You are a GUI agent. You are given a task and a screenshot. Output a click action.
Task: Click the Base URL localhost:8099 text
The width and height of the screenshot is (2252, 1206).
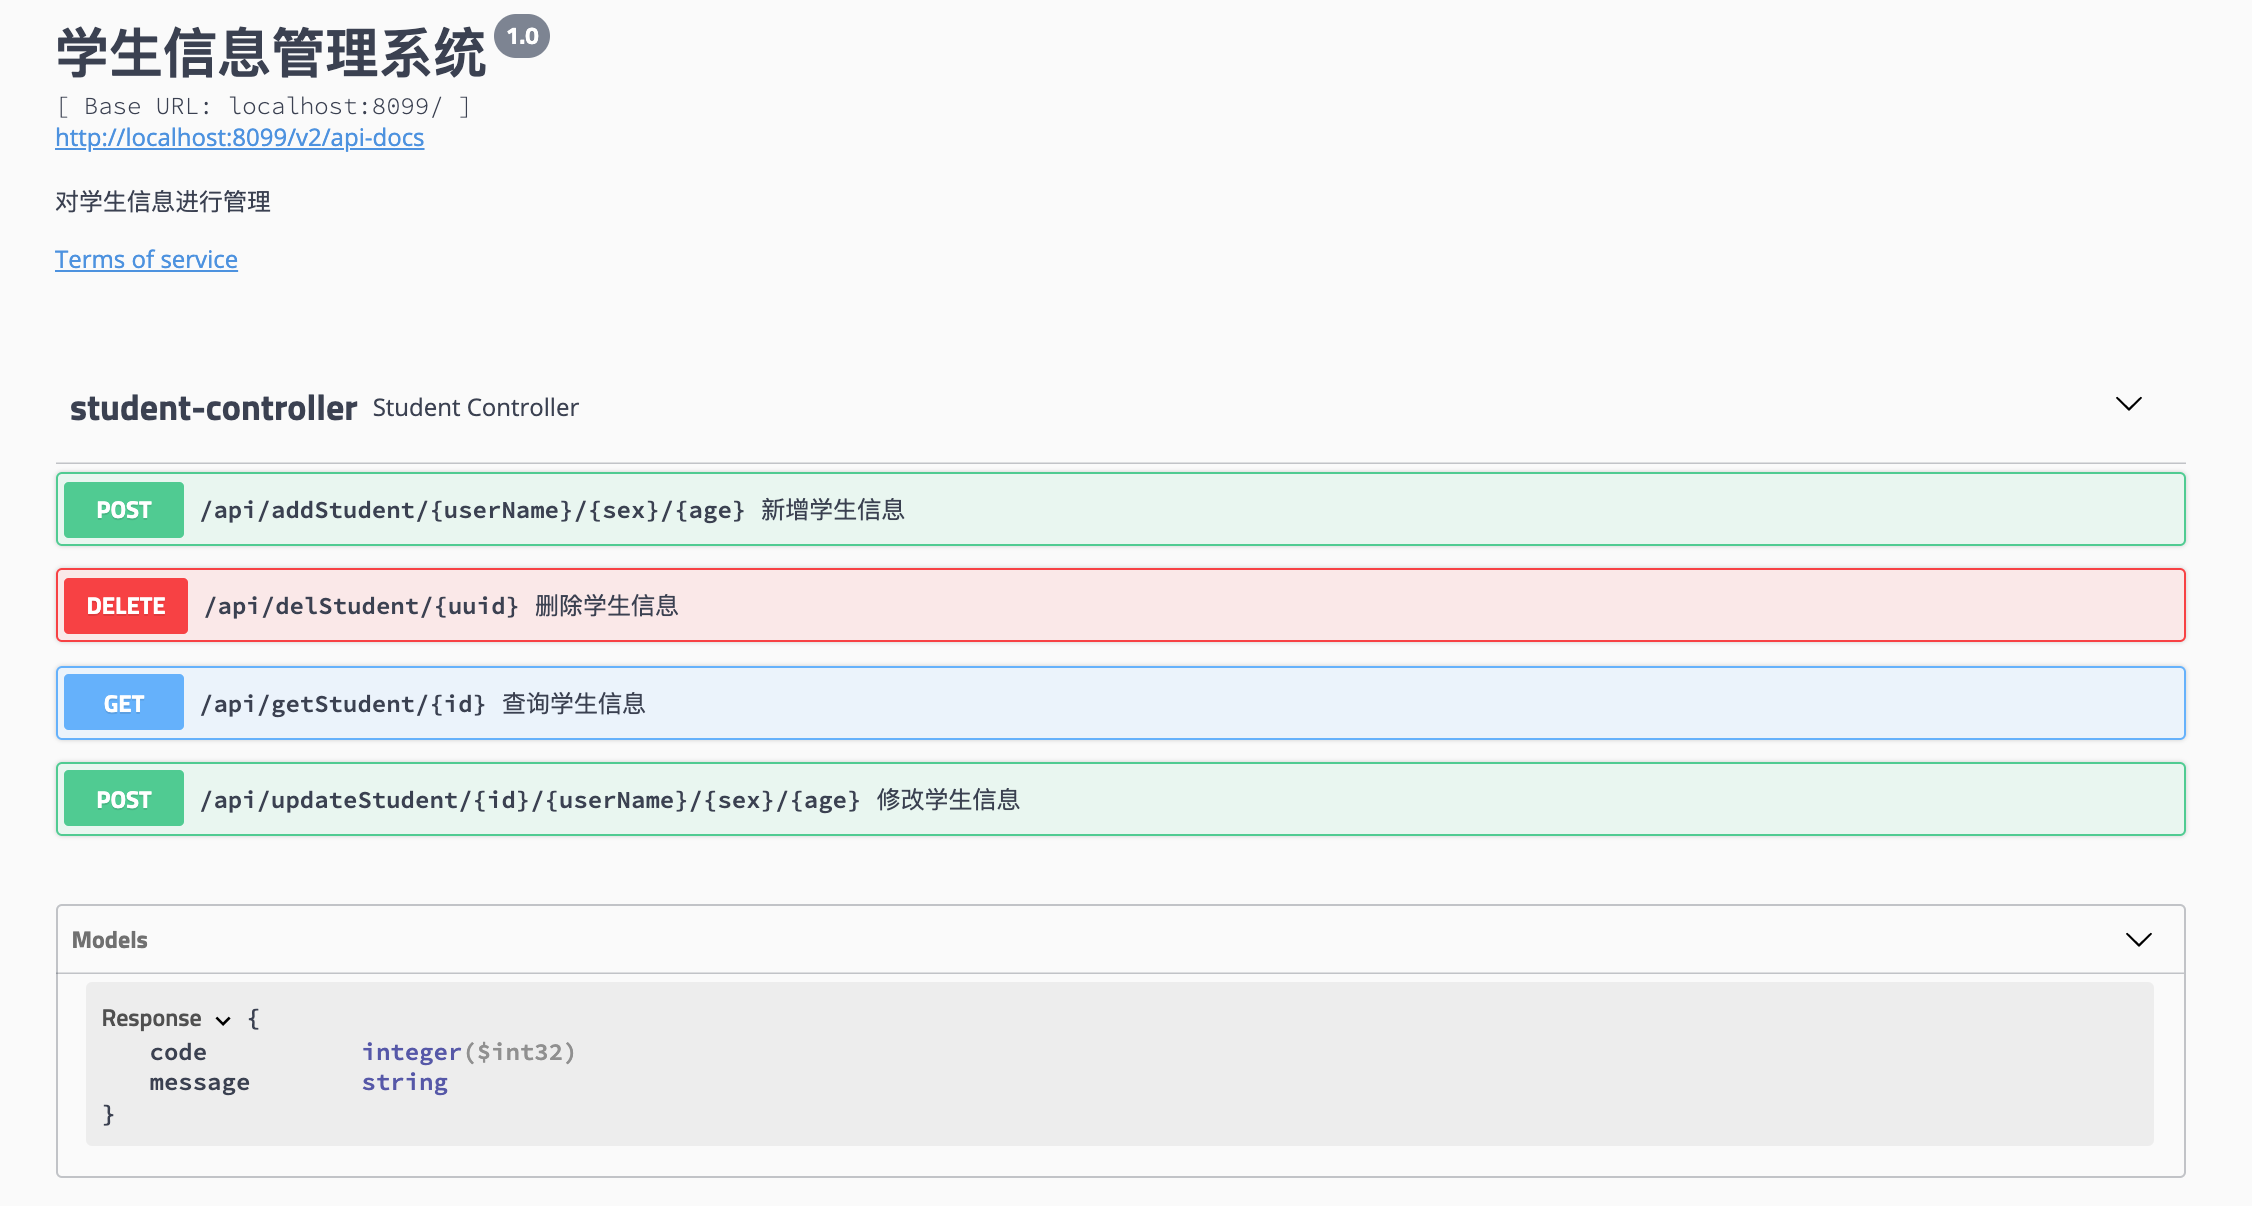pyautogui.click(x=263, y=106)
